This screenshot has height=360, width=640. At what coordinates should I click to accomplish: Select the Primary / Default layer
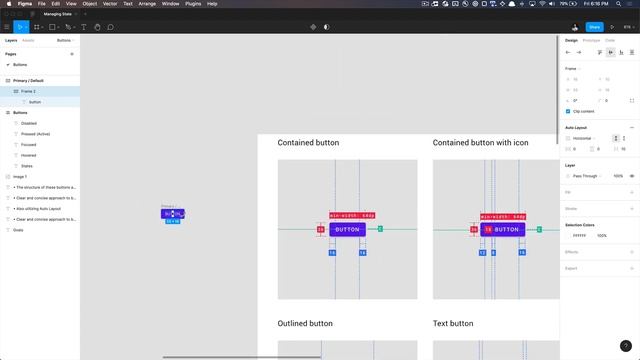click(x=40, y=81)
